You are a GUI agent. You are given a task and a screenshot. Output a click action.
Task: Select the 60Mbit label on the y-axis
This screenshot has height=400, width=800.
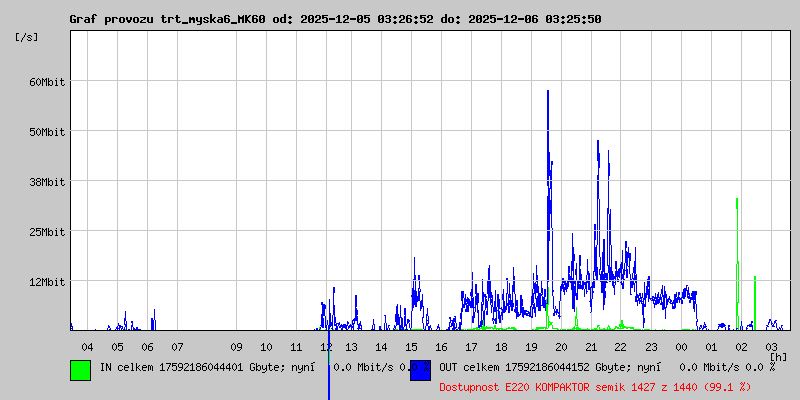point(46,82)
